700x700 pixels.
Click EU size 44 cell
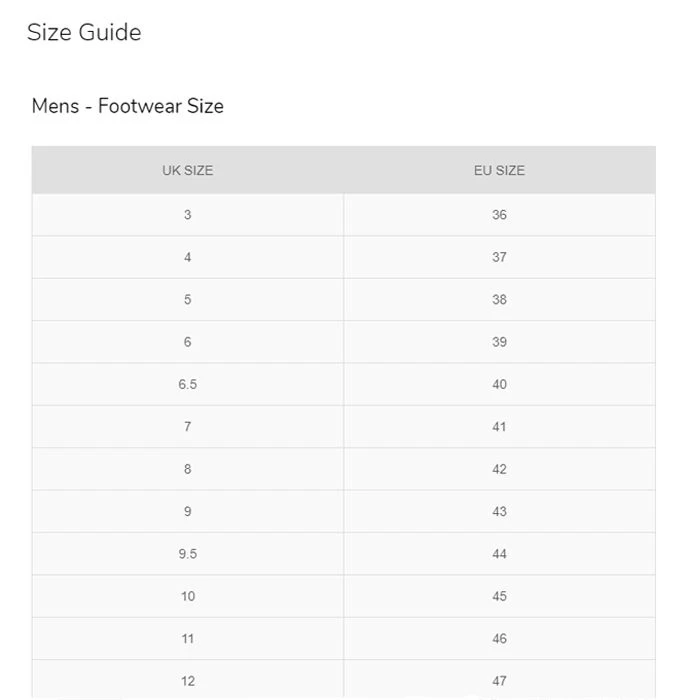(x=499, y=554)
